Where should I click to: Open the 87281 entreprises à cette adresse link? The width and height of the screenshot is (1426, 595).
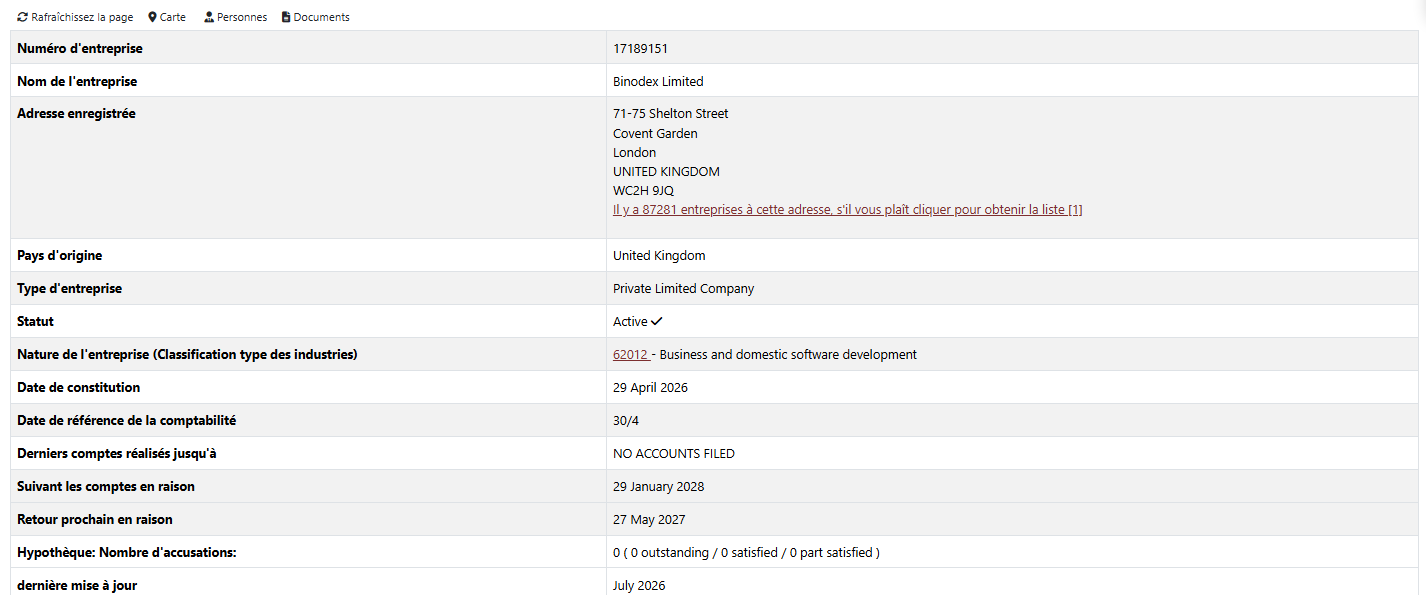848,209
